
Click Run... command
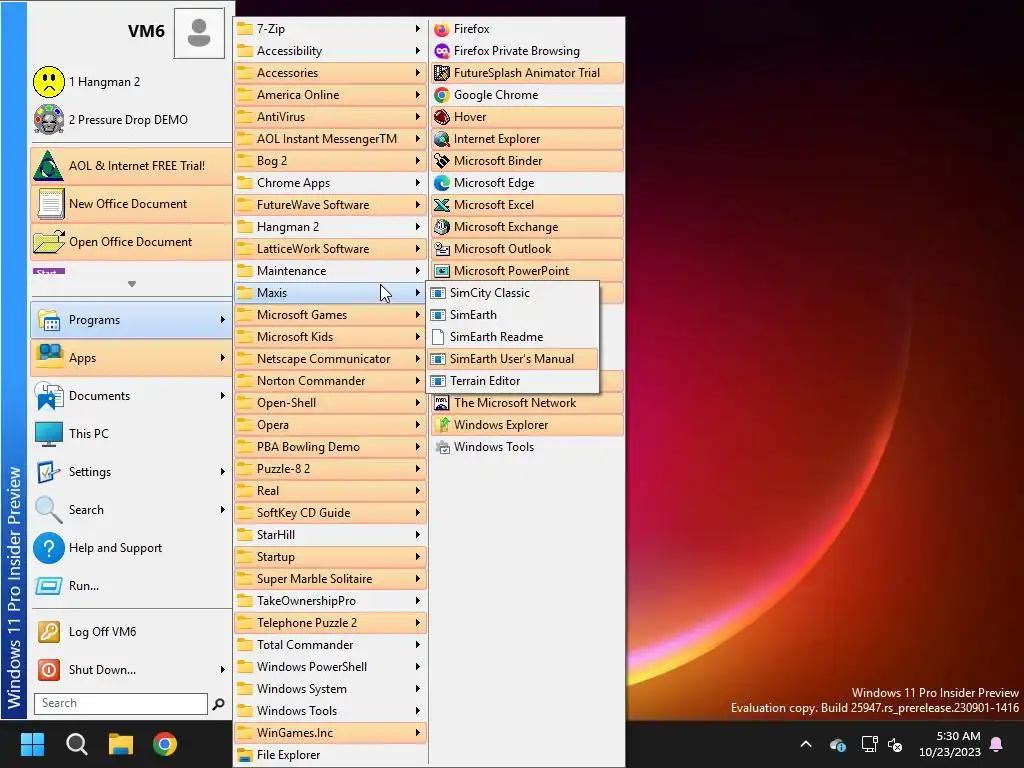(131, 586)
